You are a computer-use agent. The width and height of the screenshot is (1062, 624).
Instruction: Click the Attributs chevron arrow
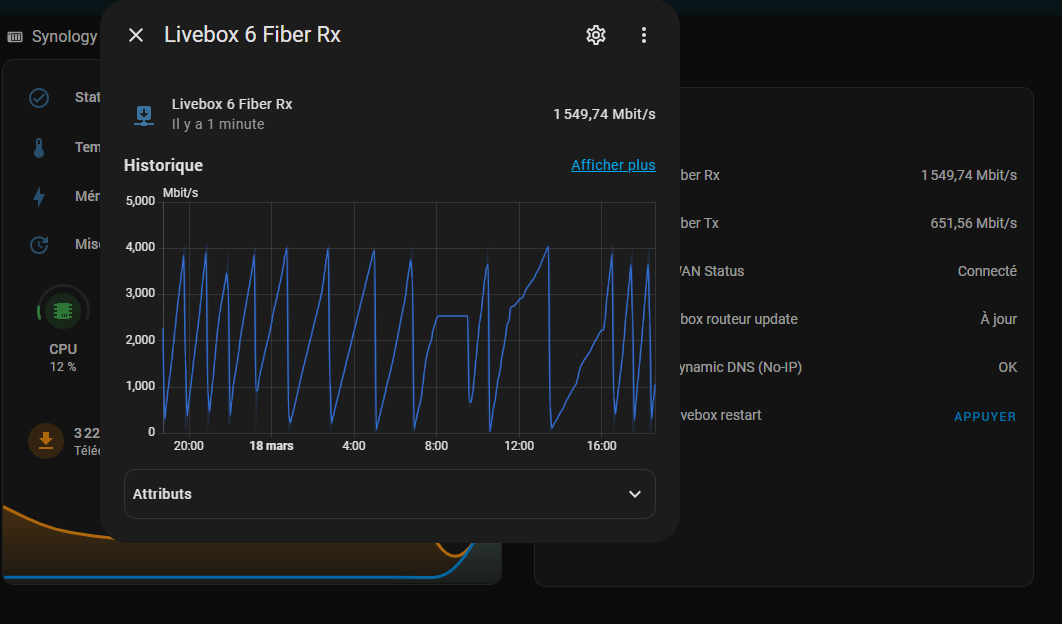coord(635,494)
